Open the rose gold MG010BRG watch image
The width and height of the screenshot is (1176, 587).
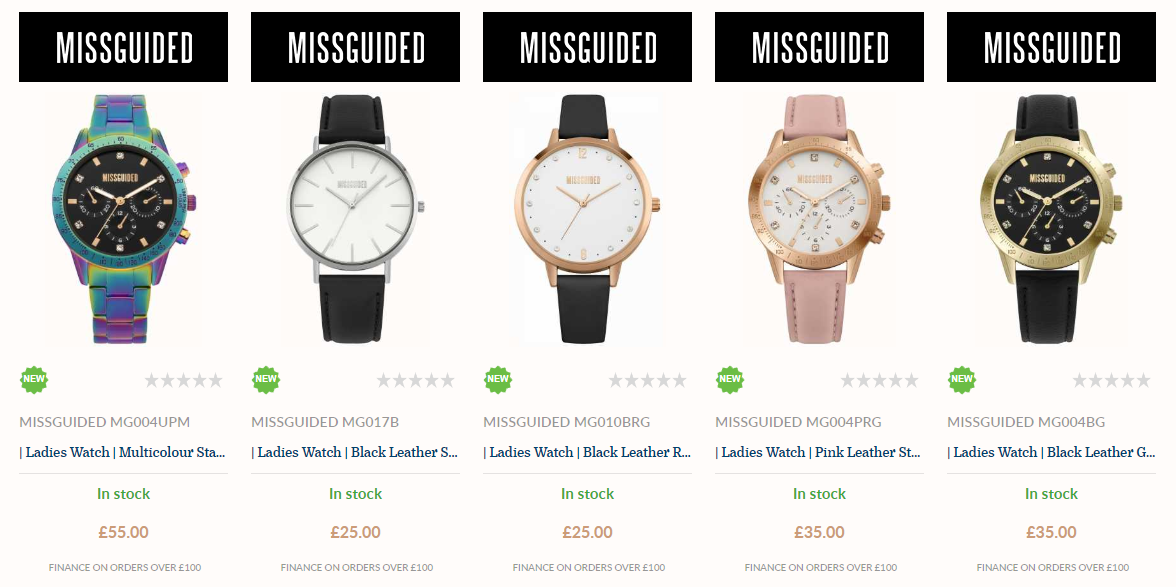[x=587, y=219]
